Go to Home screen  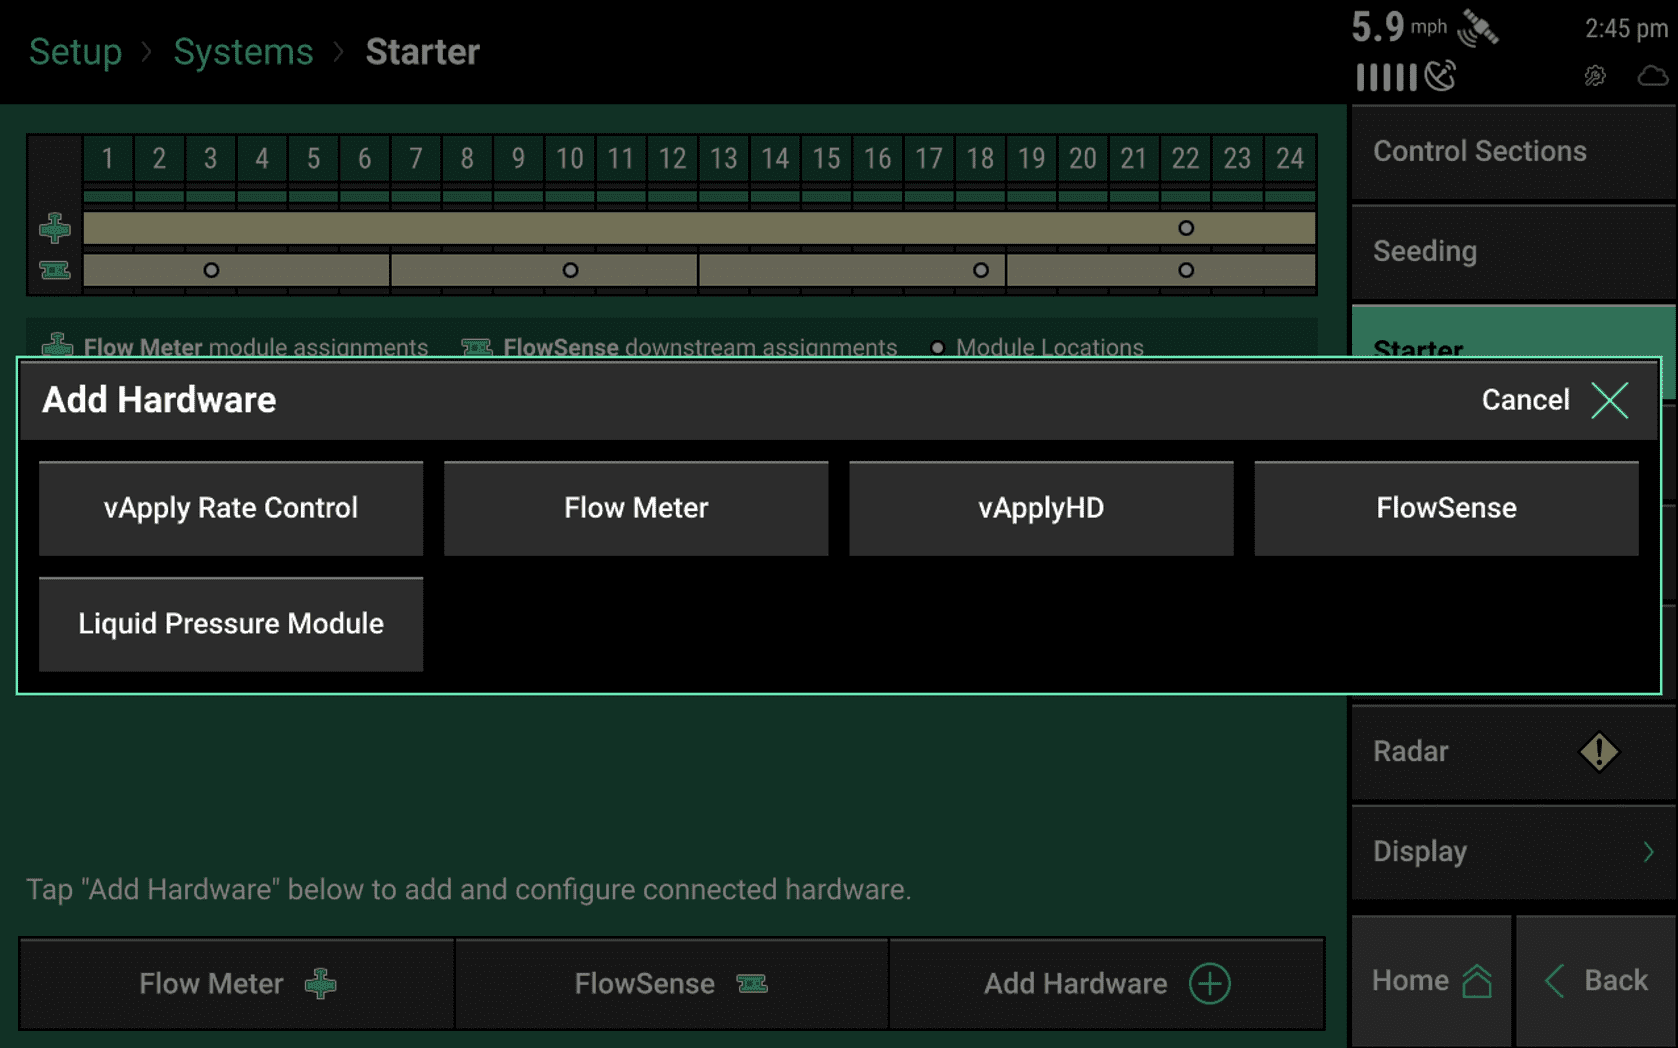pos(1431,981)
